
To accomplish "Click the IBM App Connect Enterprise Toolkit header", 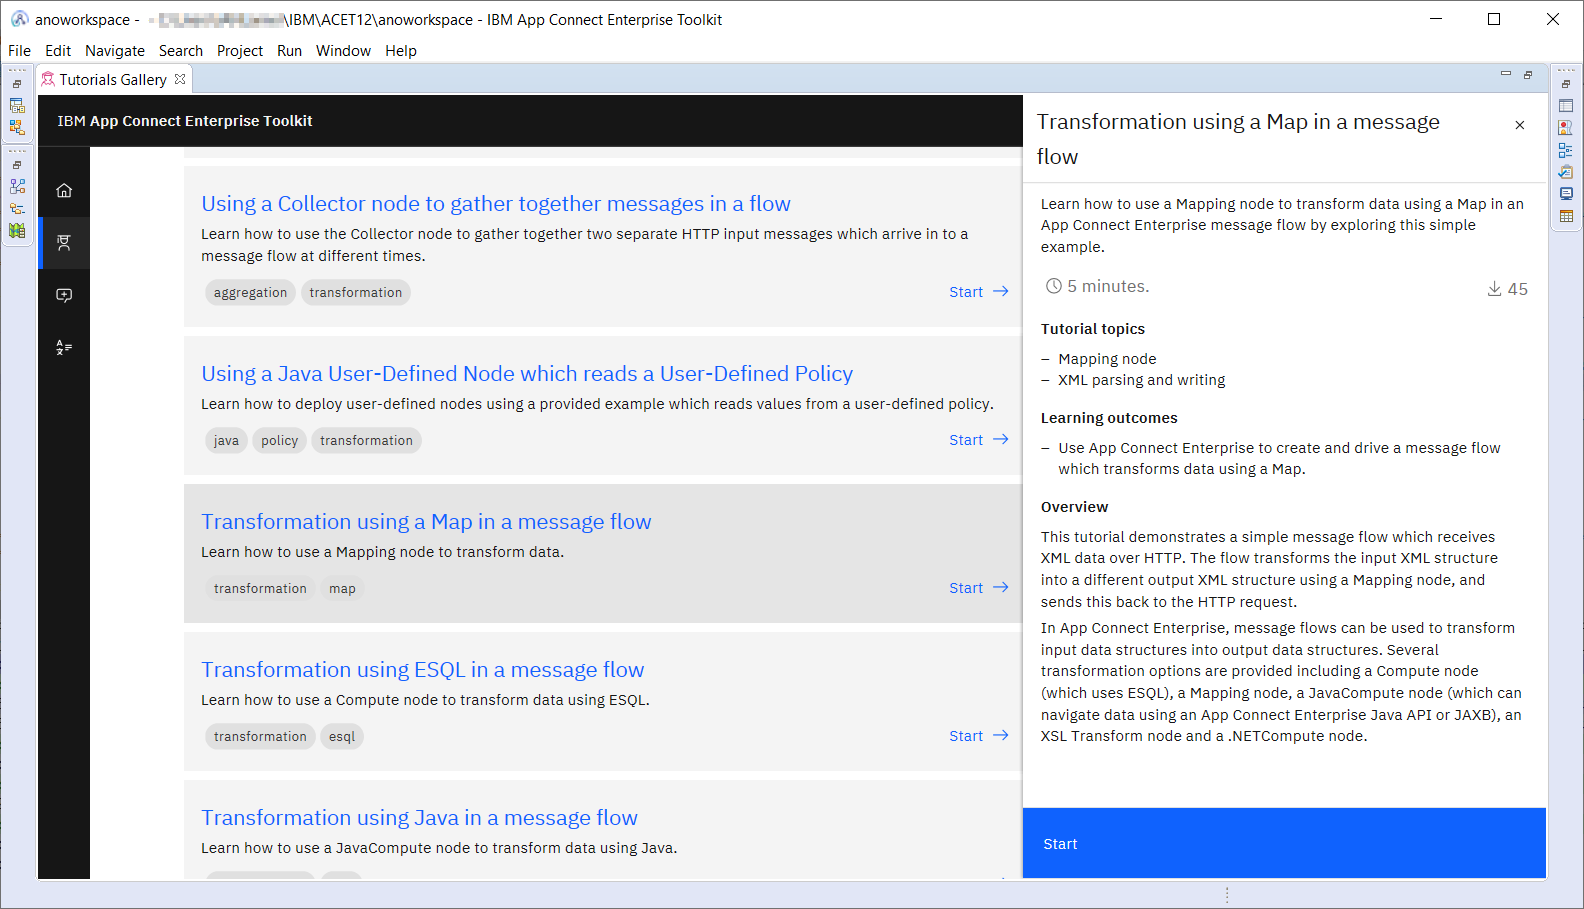I will 185,121.
